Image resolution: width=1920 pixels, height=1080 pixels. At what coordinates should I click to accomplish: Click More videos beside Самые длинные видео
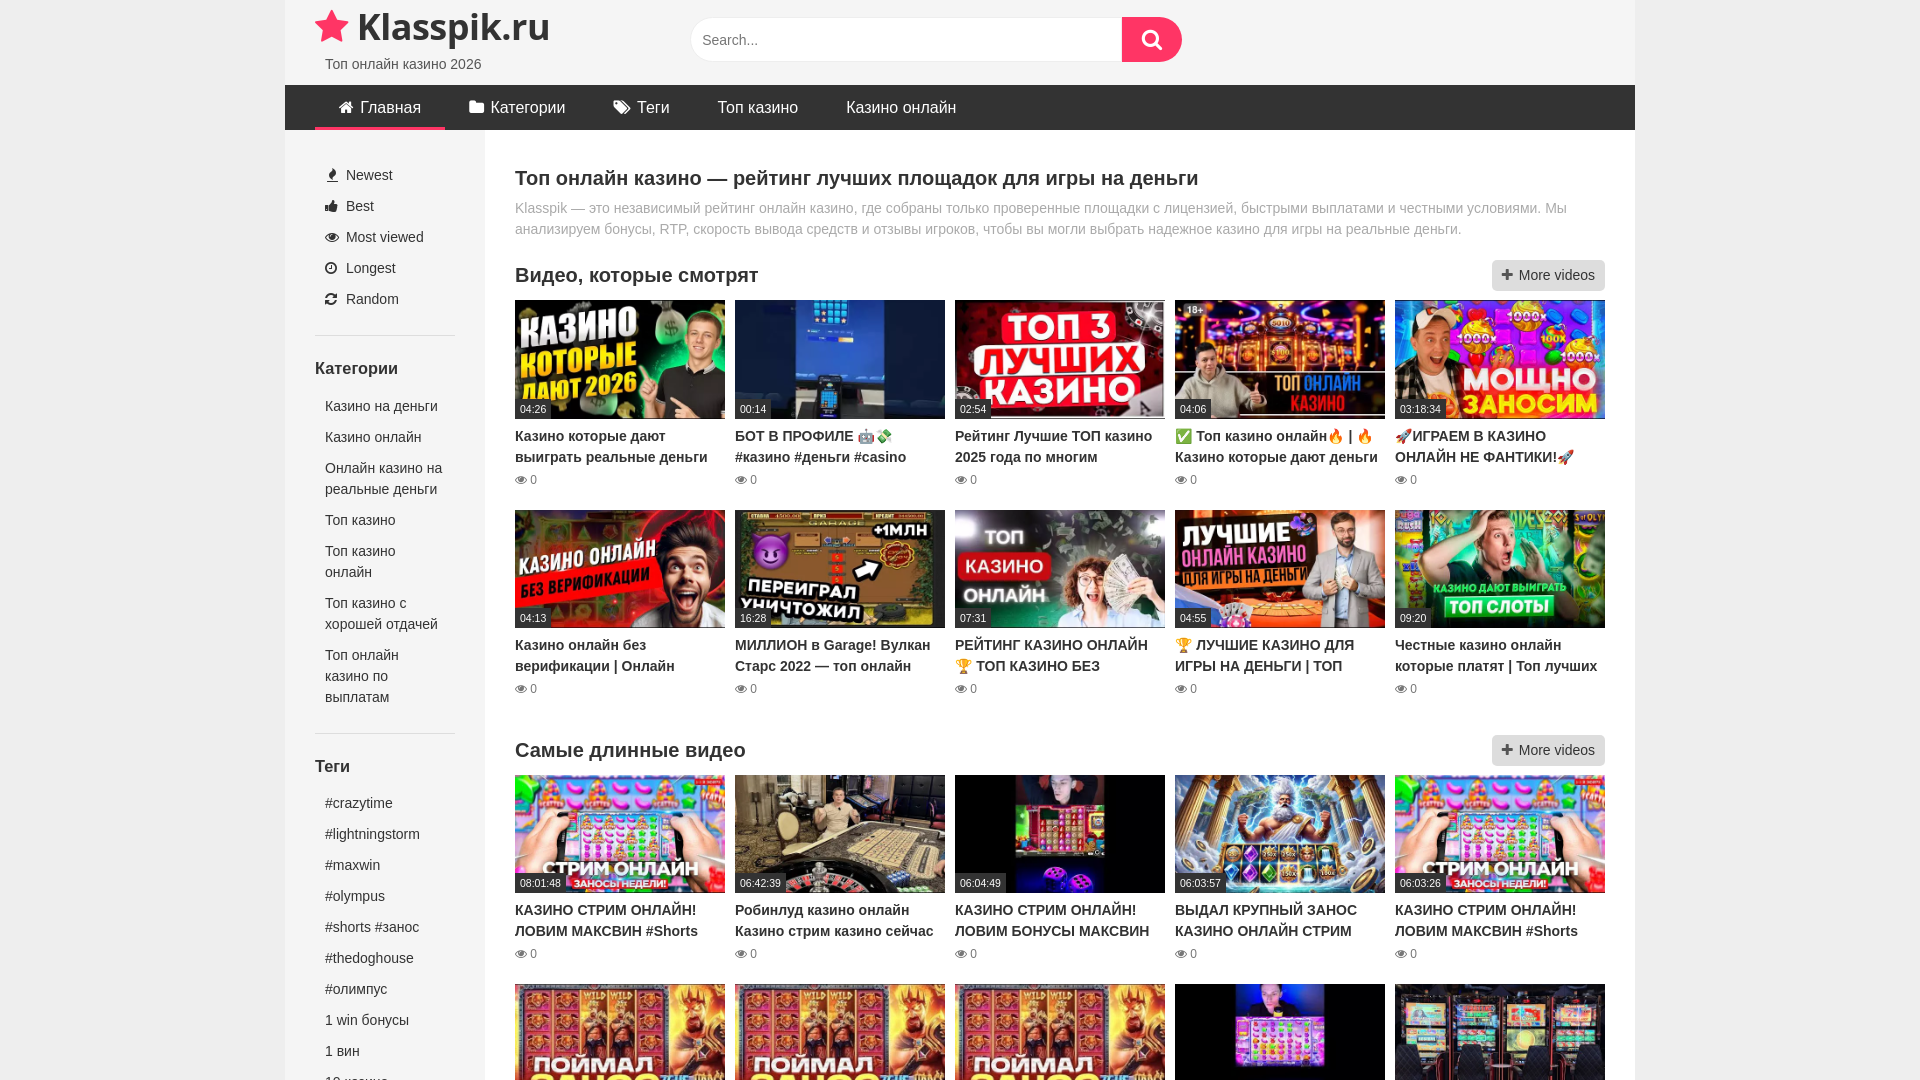click(x=1548, y=750)
